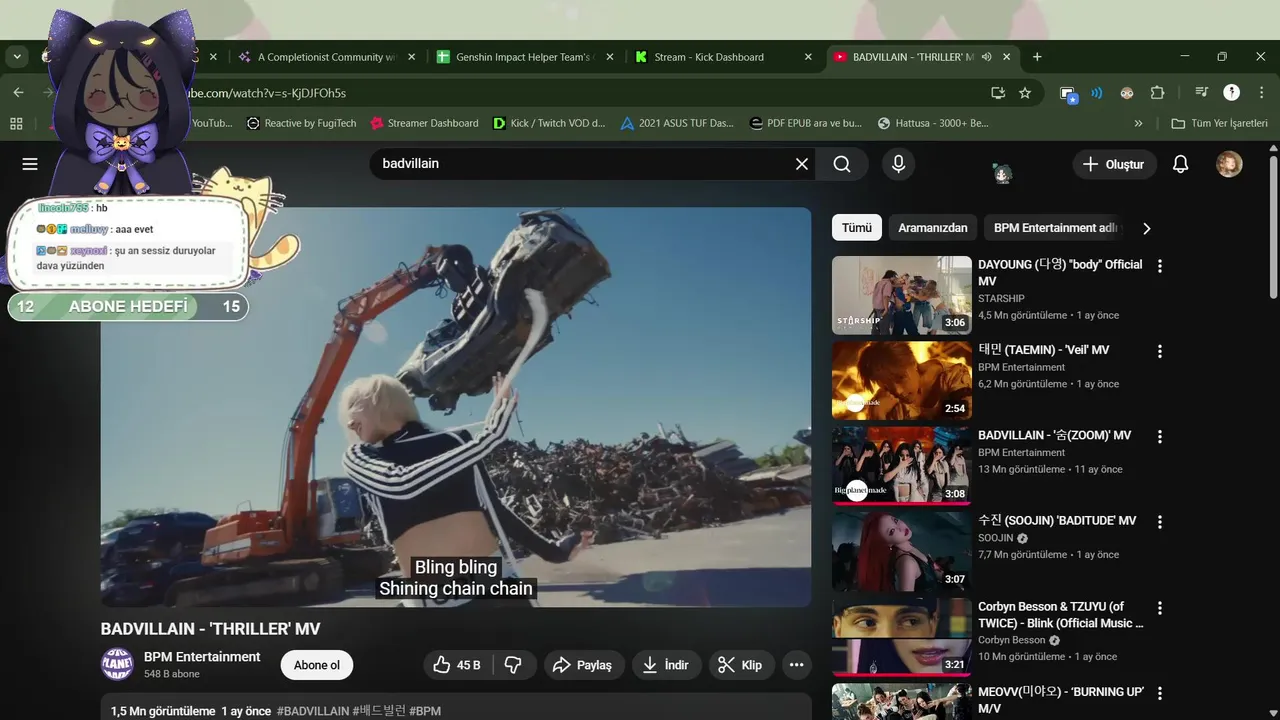Click the #BADVILLAIN hashtag in description
1280x720 pixels.
pos(313,711)
